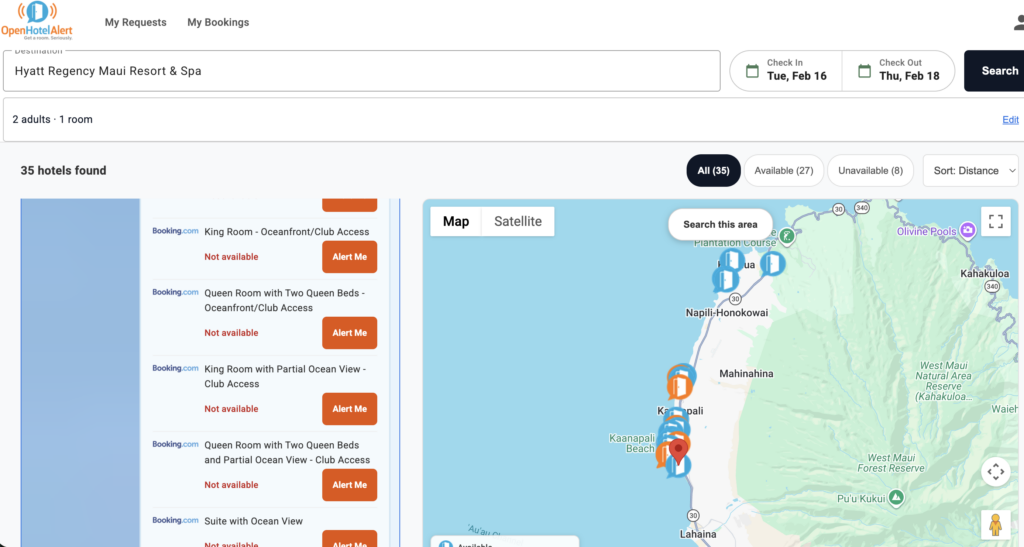Click the Street View pegman icon
Image resolution: width=1024 pixels, height=547 pixels.
click(995, 525)
